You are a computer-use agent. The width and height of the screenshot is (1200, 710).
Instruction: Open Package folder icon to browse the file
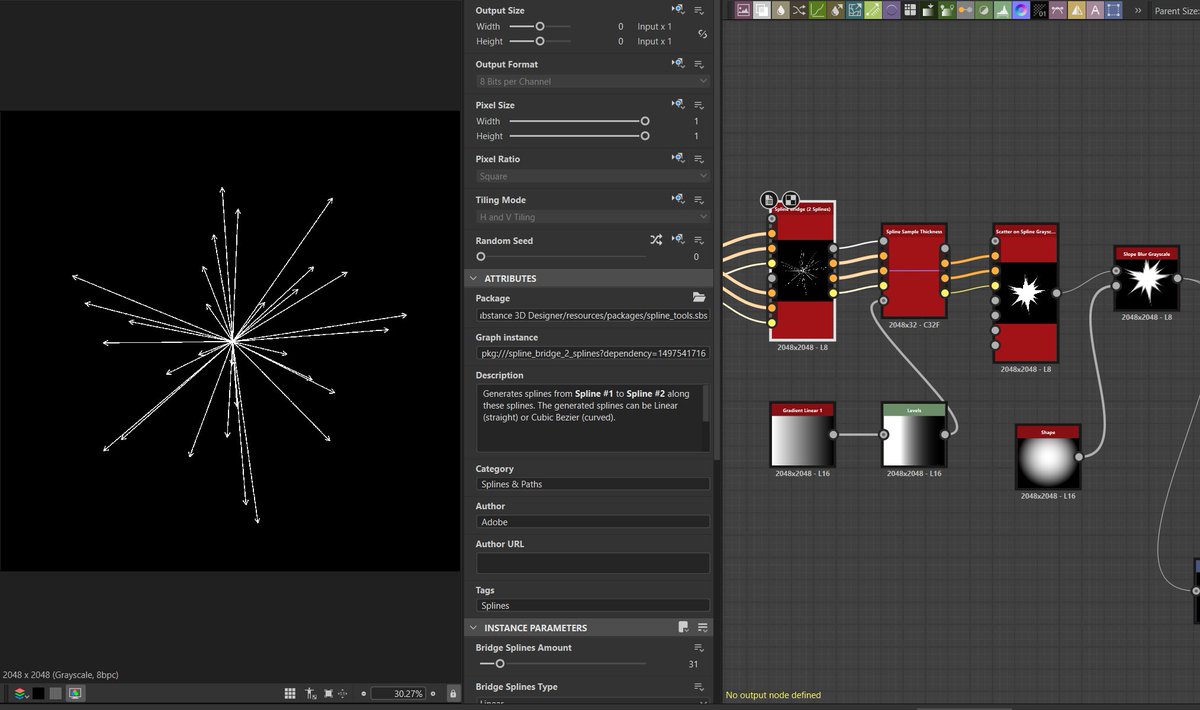tap(699, 298)
